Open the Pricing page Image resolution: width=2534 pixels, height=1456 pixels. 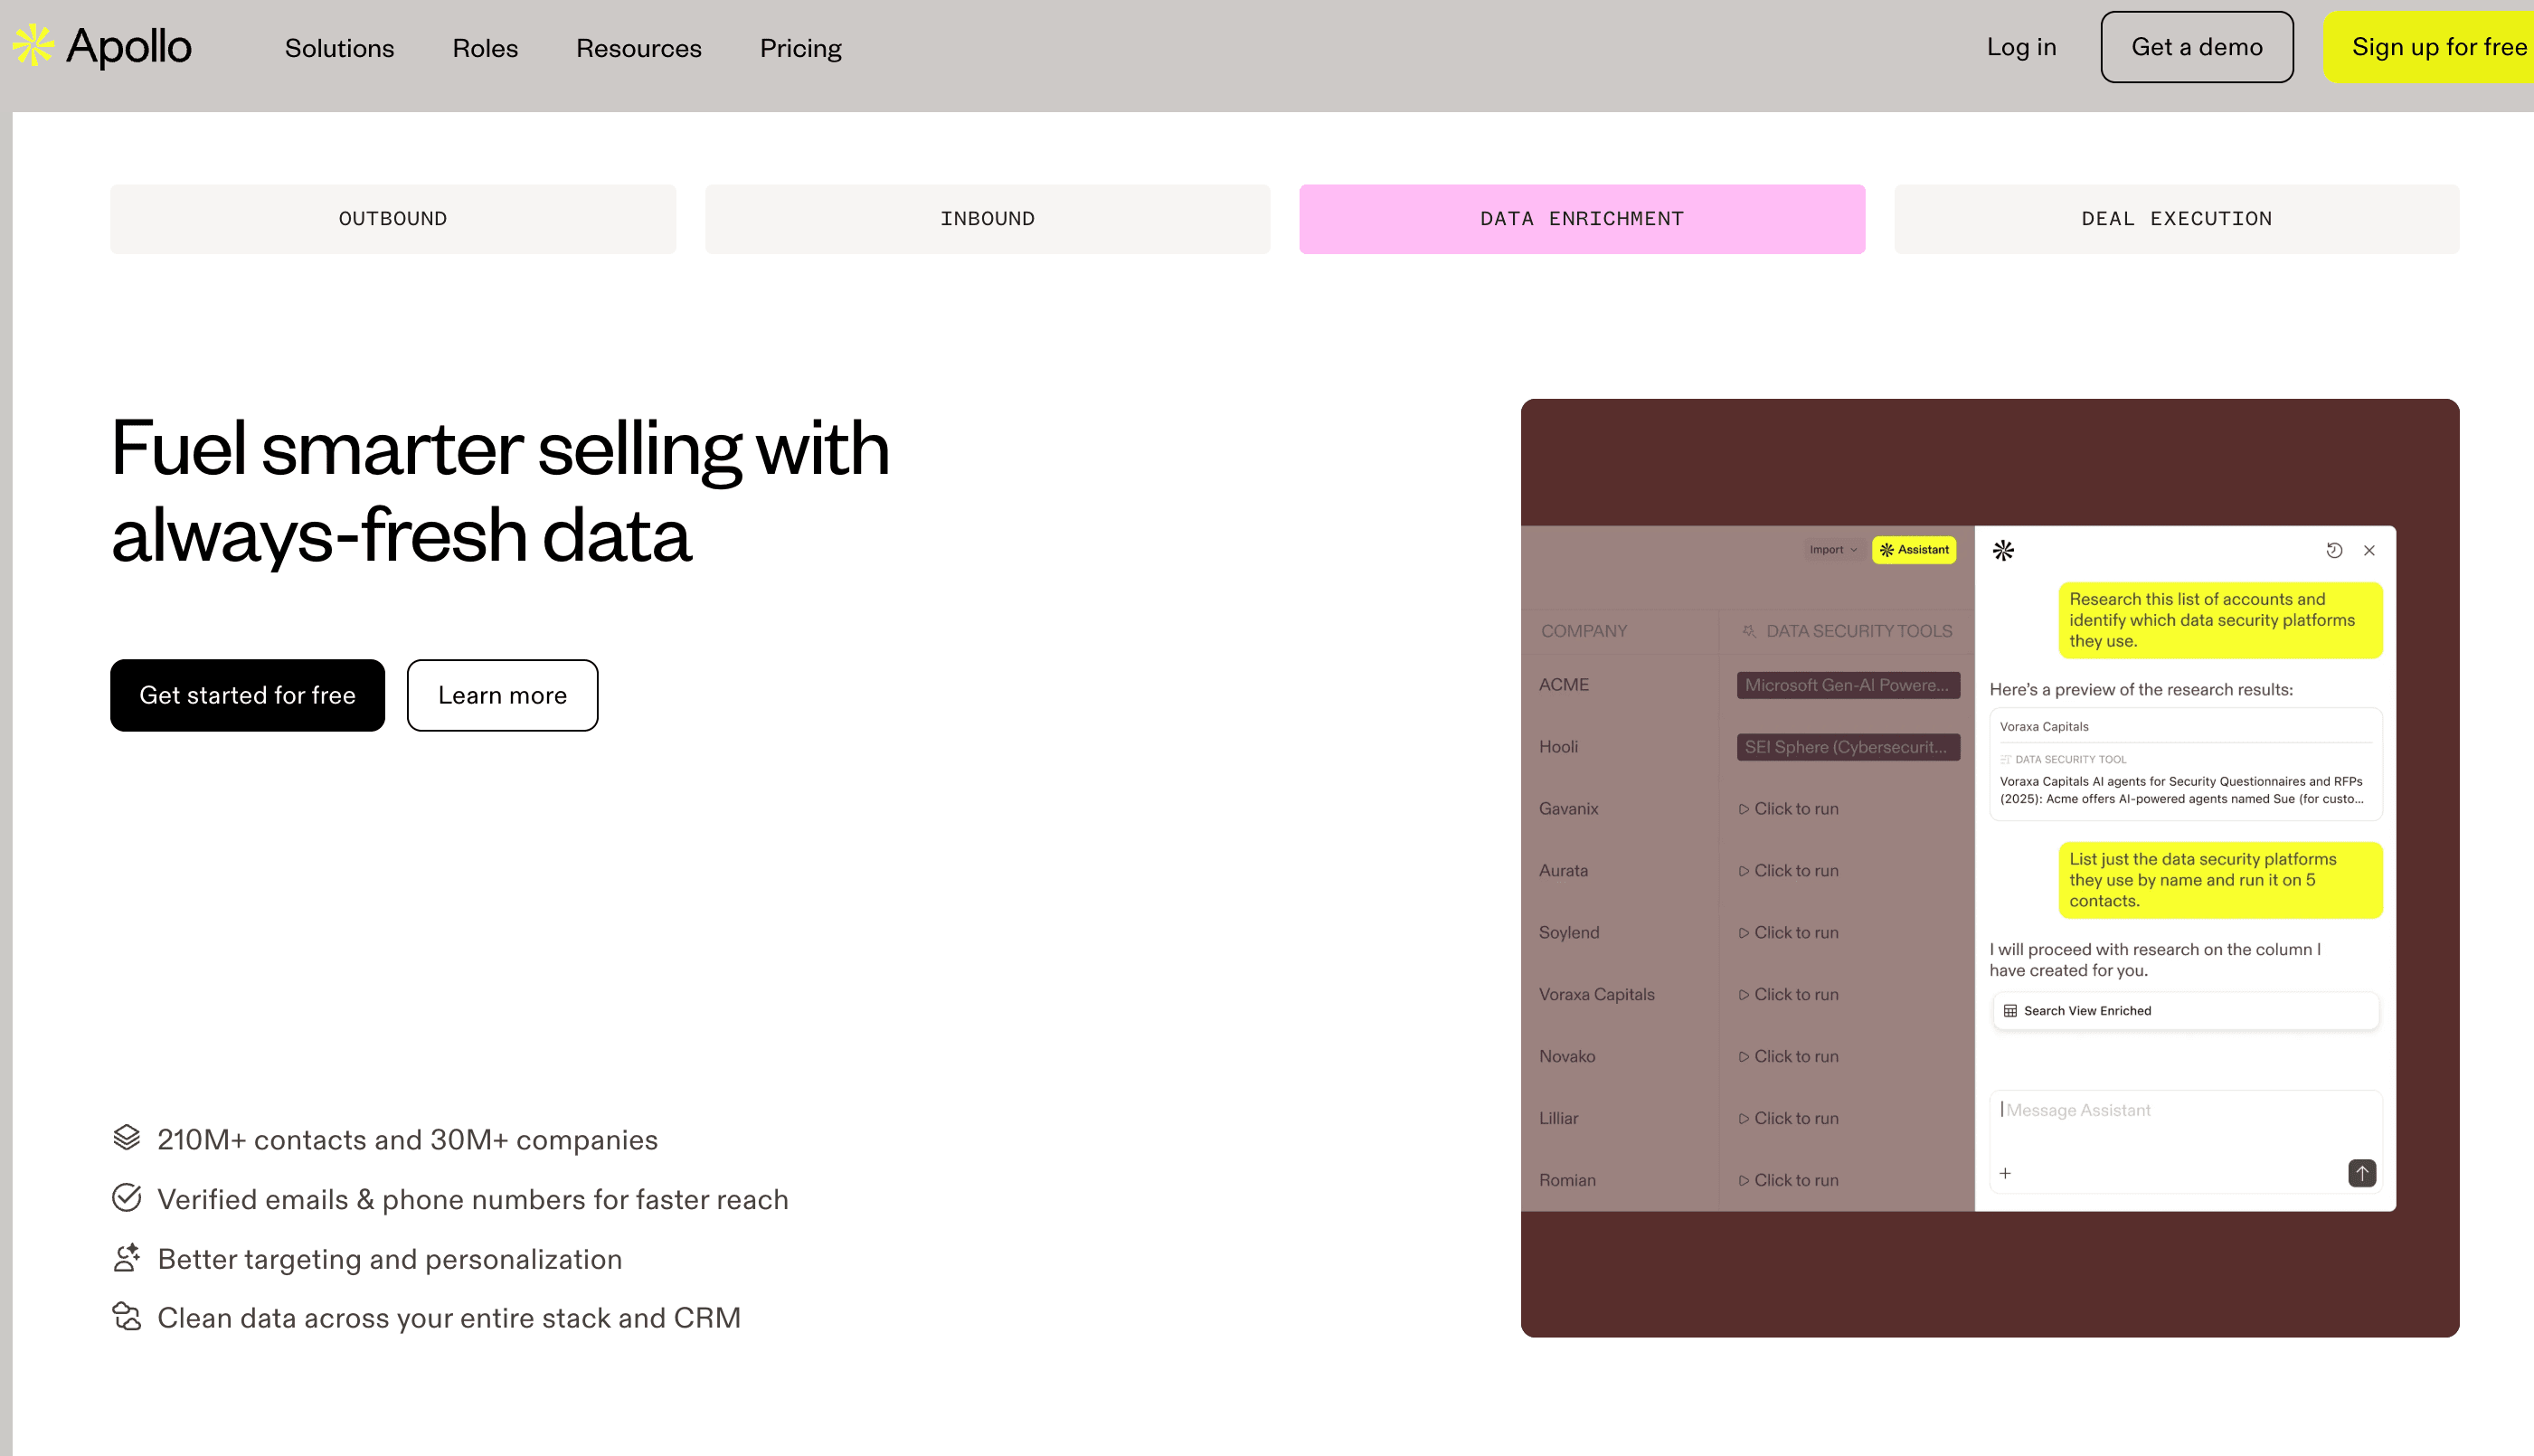click(800, 48)
